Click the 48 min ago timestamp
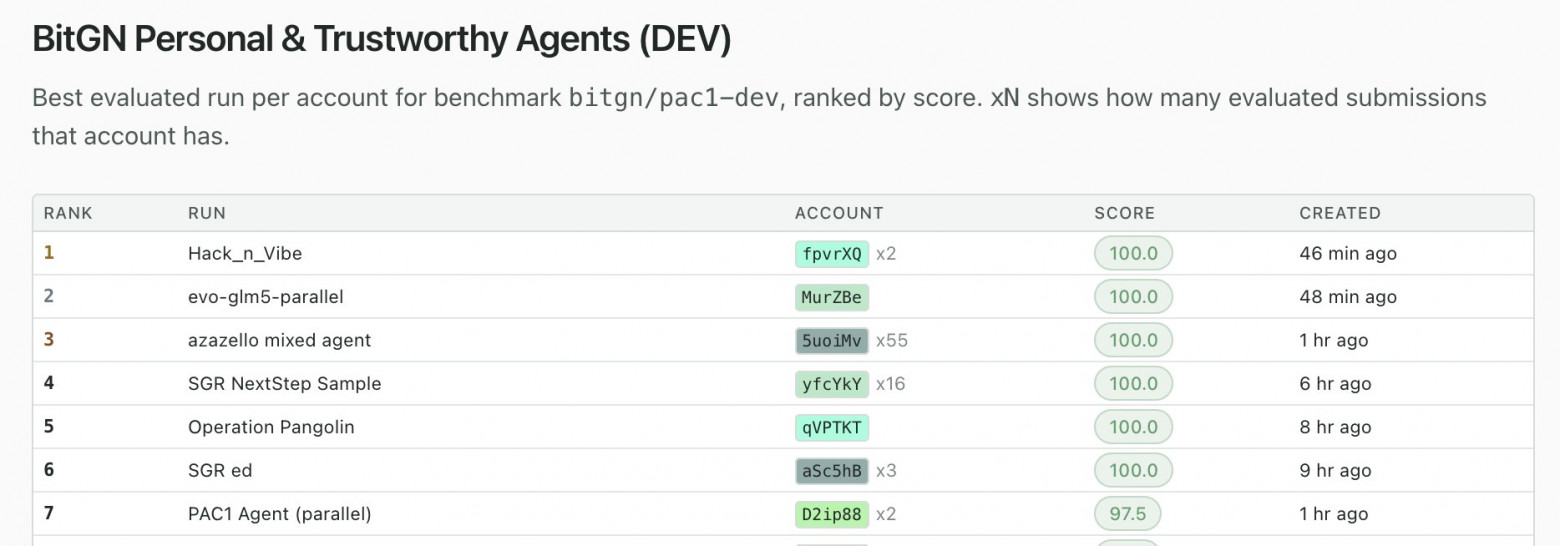1560x546 pixels. pyautogui.click(x=1348, y=297)
